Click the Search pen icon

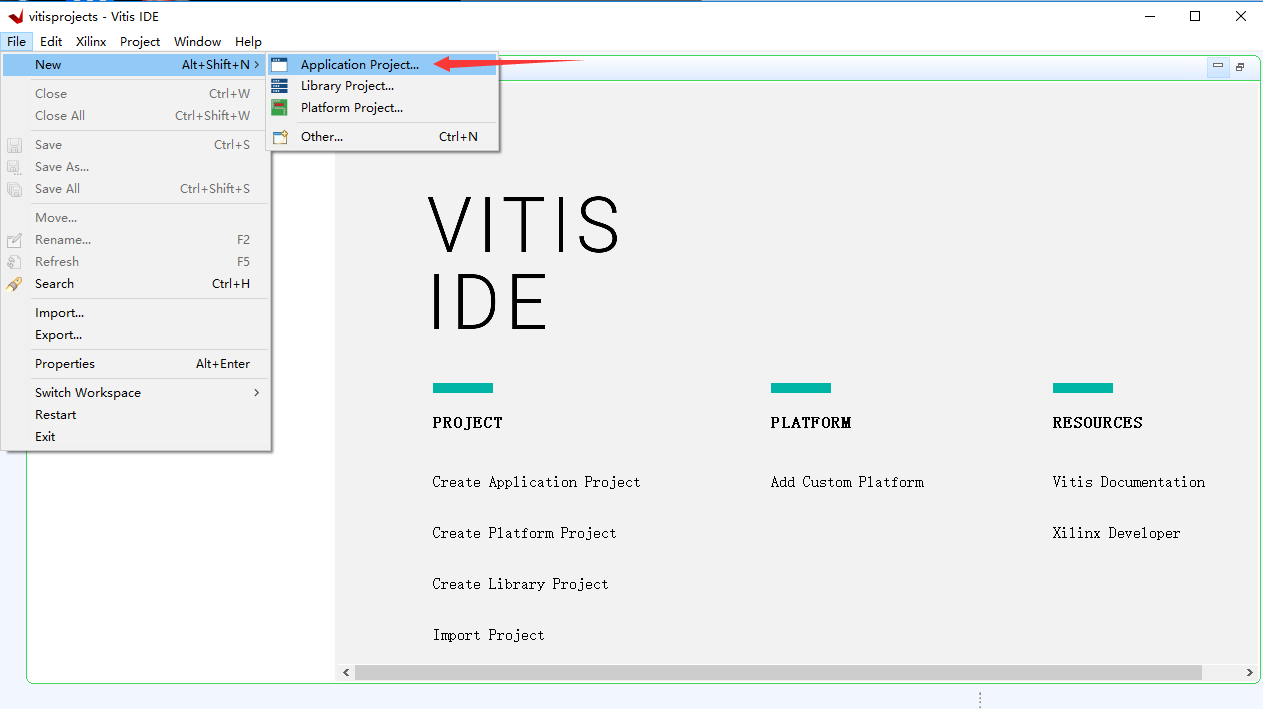(x=14, y=283)
